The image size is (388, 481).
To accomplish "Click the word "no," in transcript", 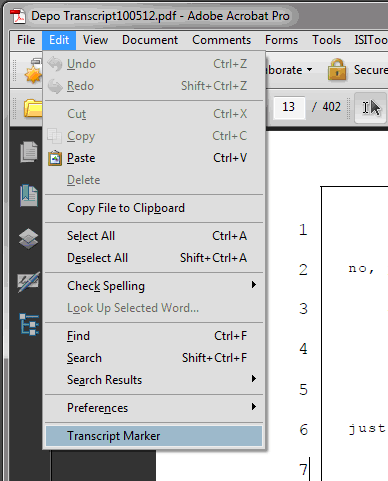I will click(362, 269).
